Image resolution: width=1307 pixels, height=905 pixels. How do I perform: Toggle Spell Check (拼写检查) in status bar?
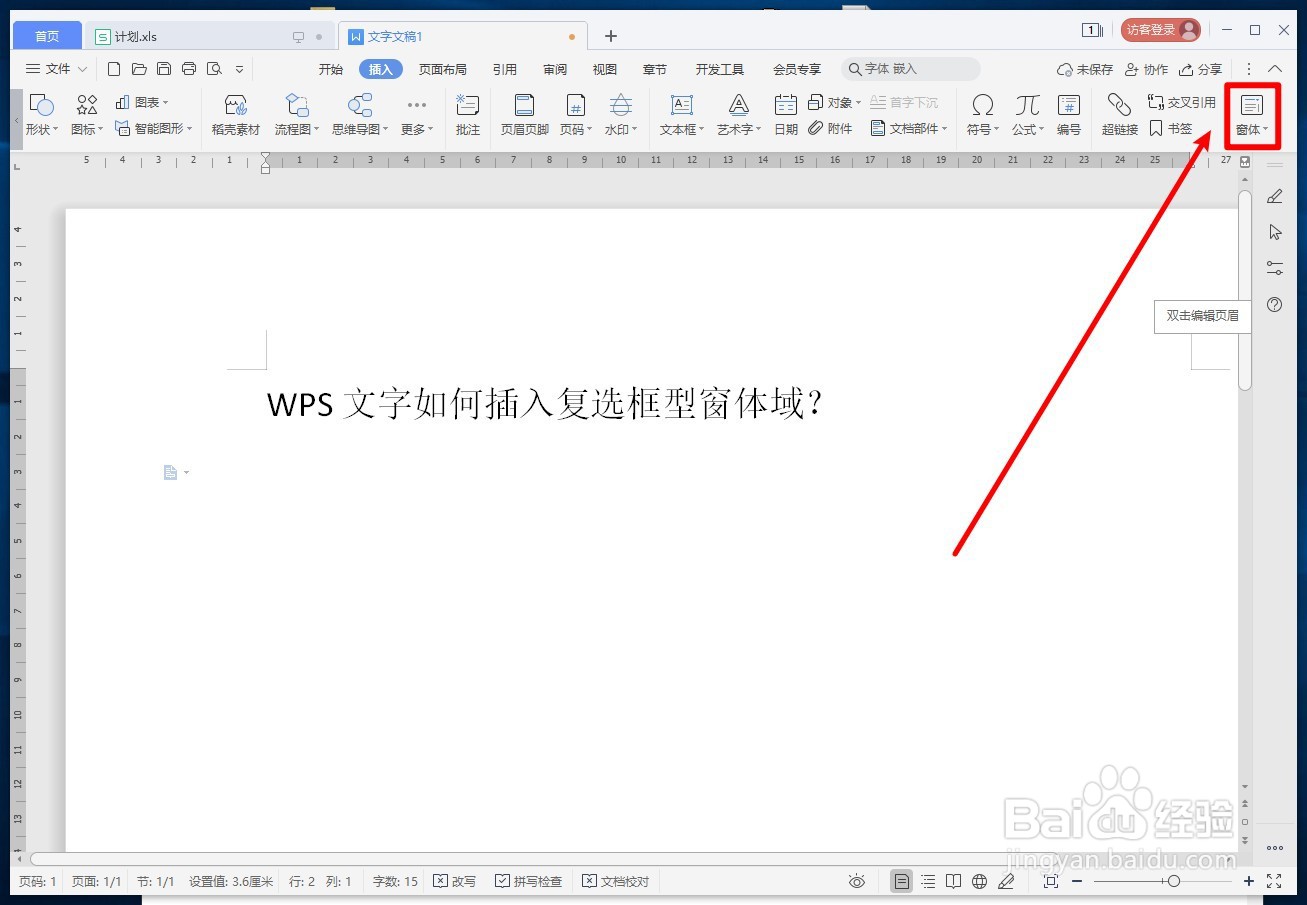tap(529, 881)
